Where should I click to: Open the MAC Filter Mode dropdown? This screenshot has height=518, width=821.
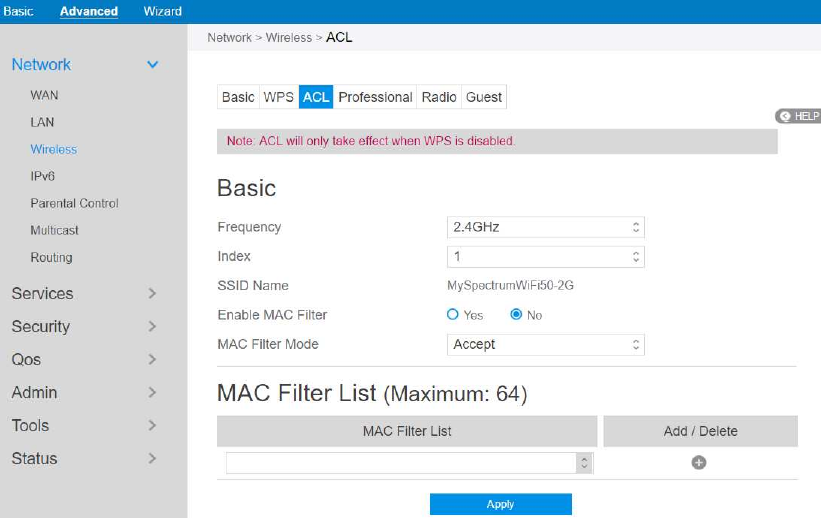(545, 344)
